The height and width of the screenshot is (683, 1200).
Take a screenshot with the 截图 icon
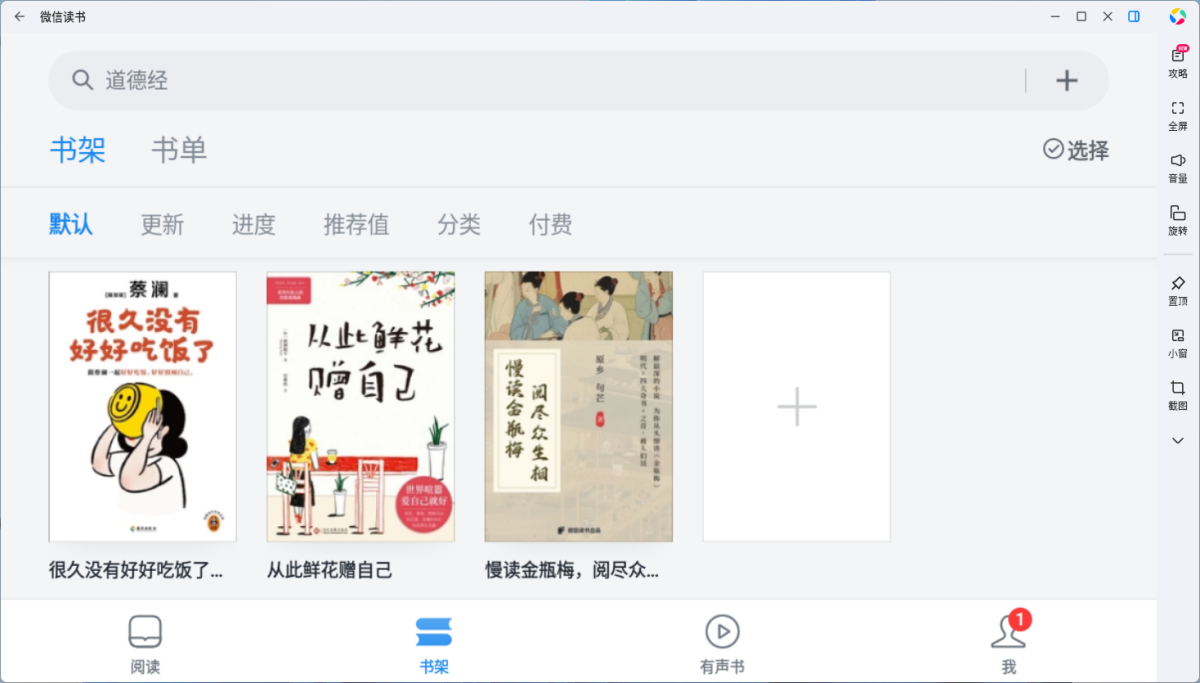pyautogui.click(x=1177, y=395)
